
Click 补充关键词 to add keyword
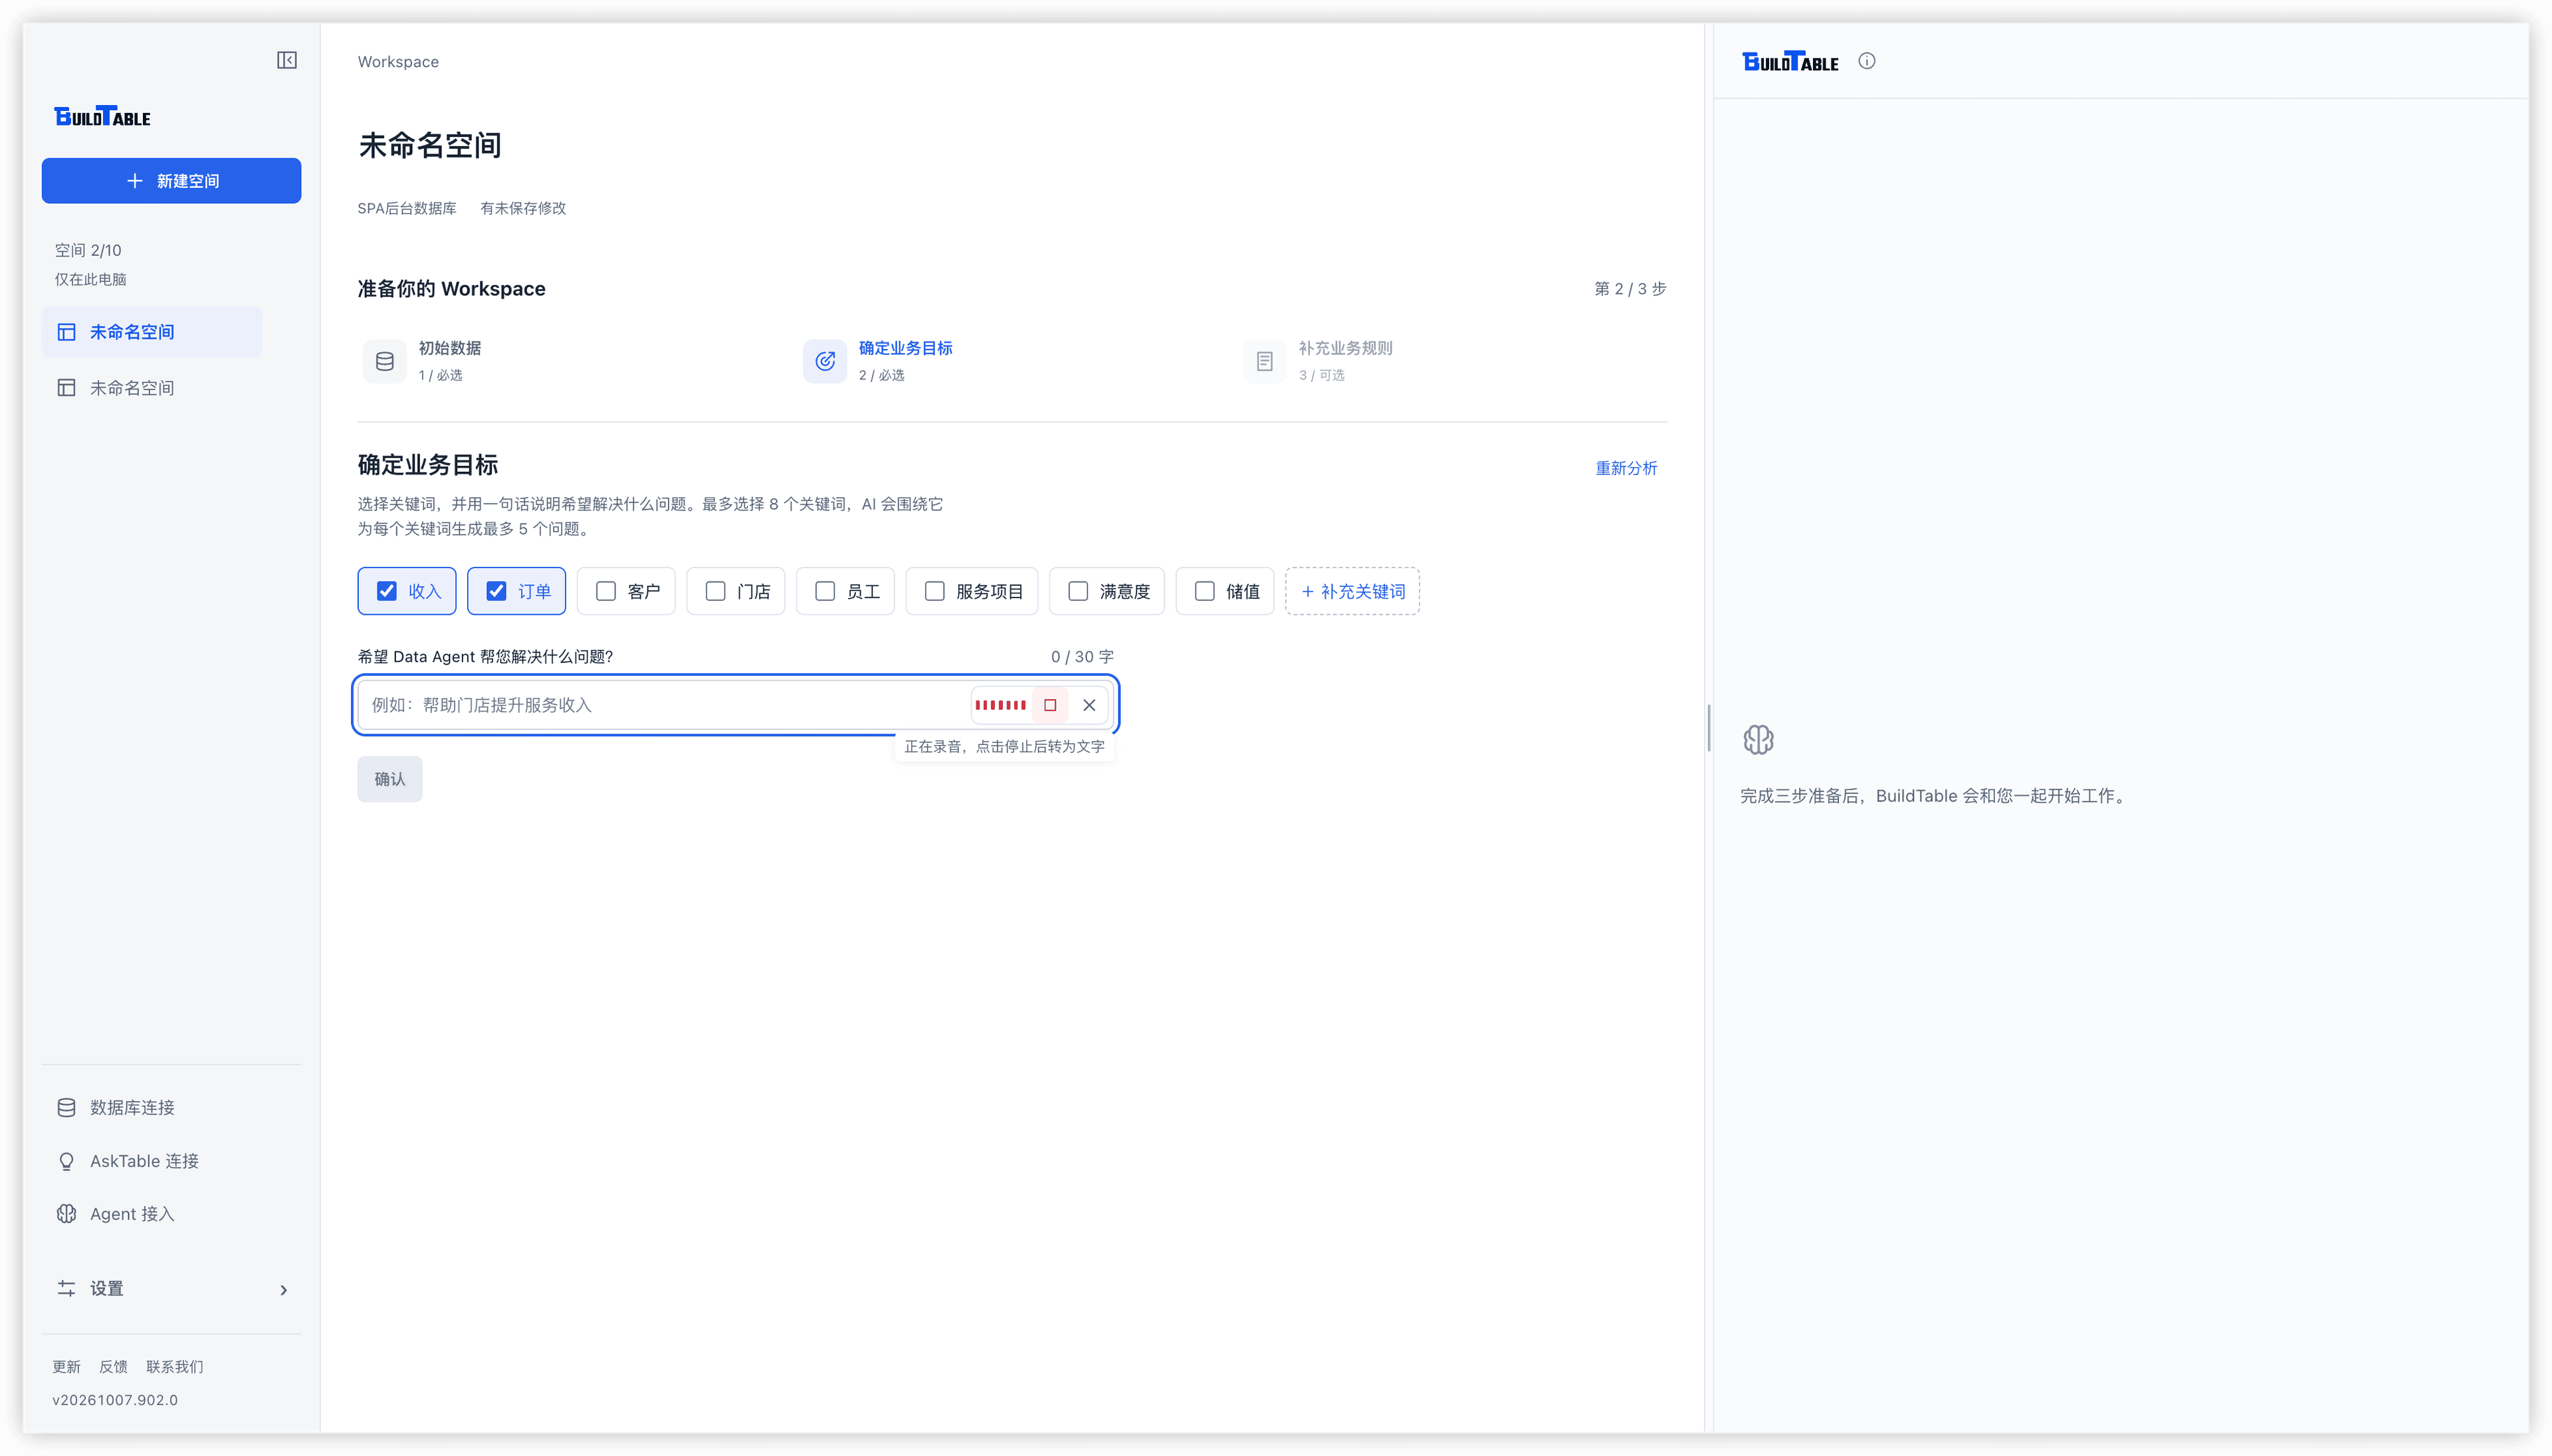point(1352,591)
